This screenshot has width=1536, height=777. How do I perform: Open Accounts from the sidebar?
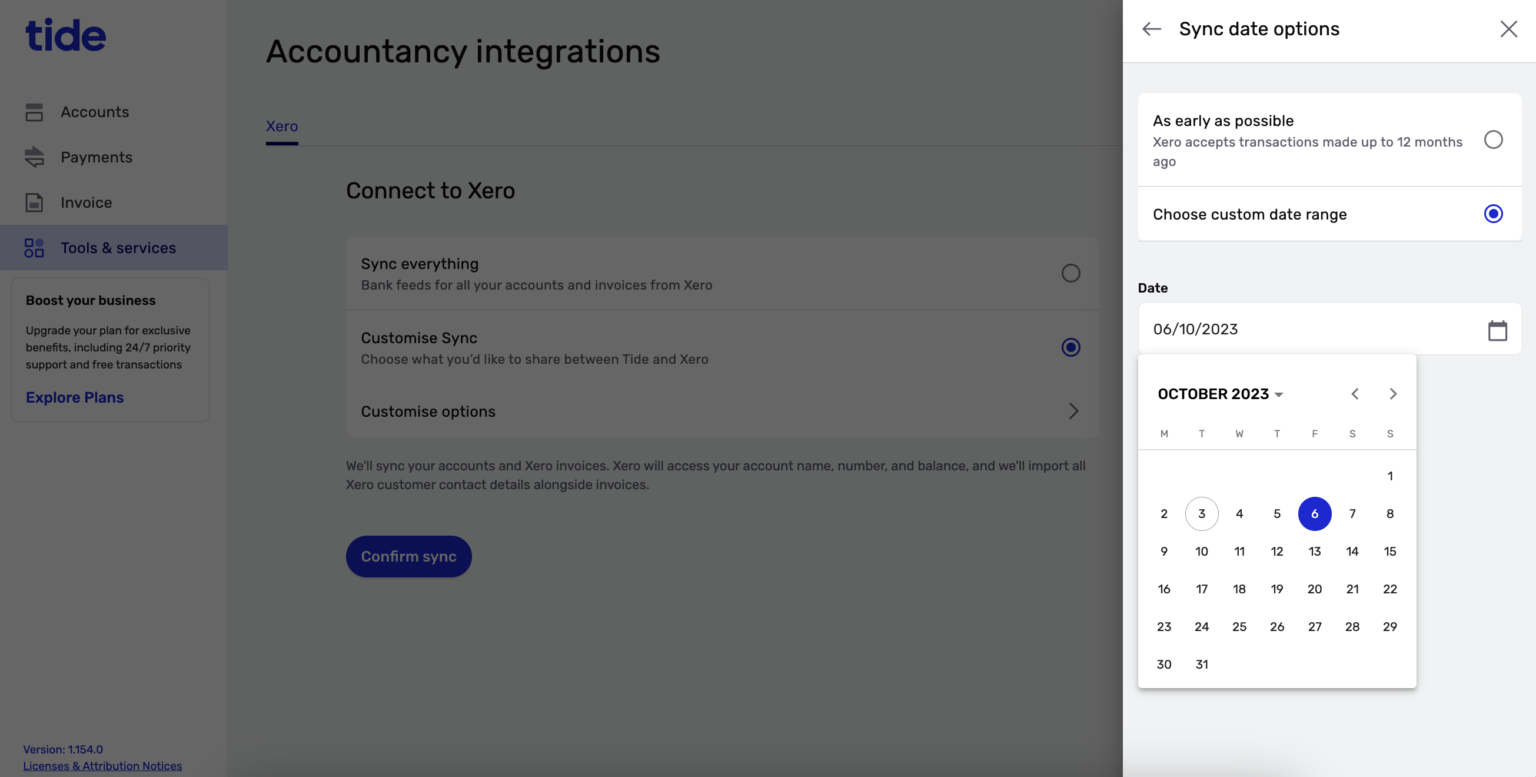tap(95, 112)
